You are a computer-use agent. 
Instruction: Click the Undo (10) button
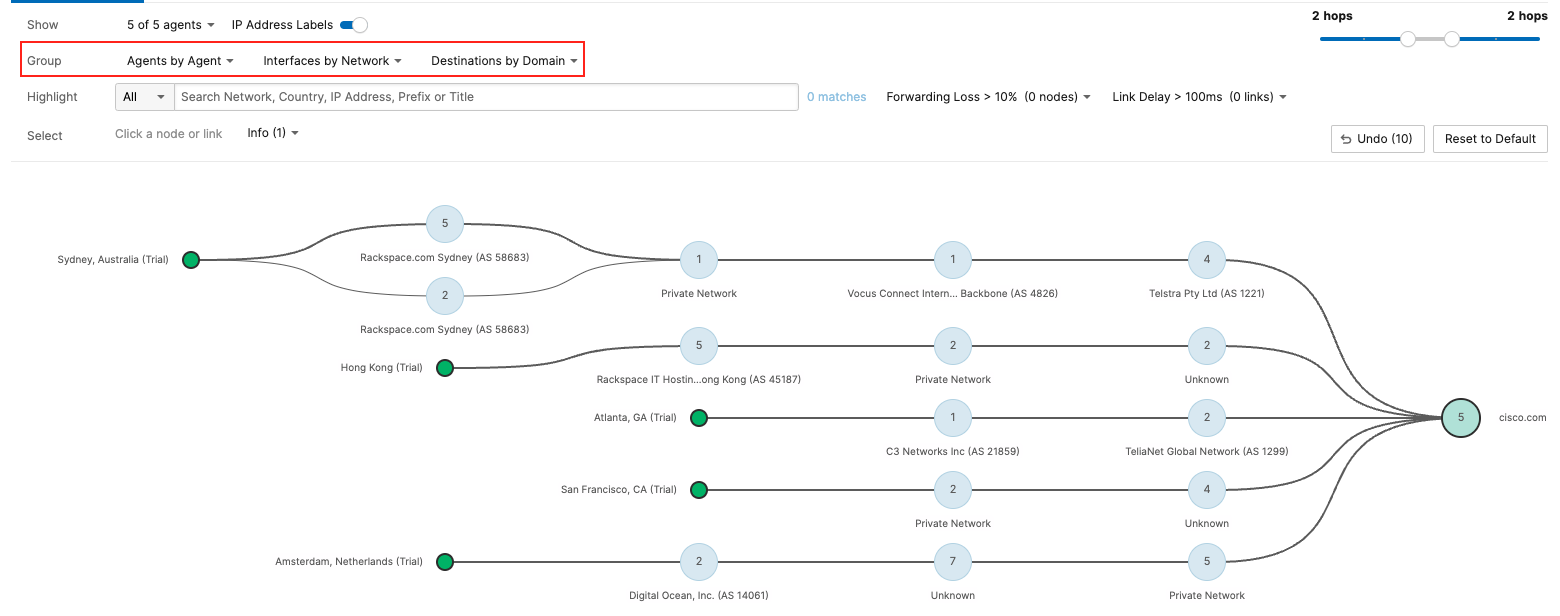click(1377, 139)
